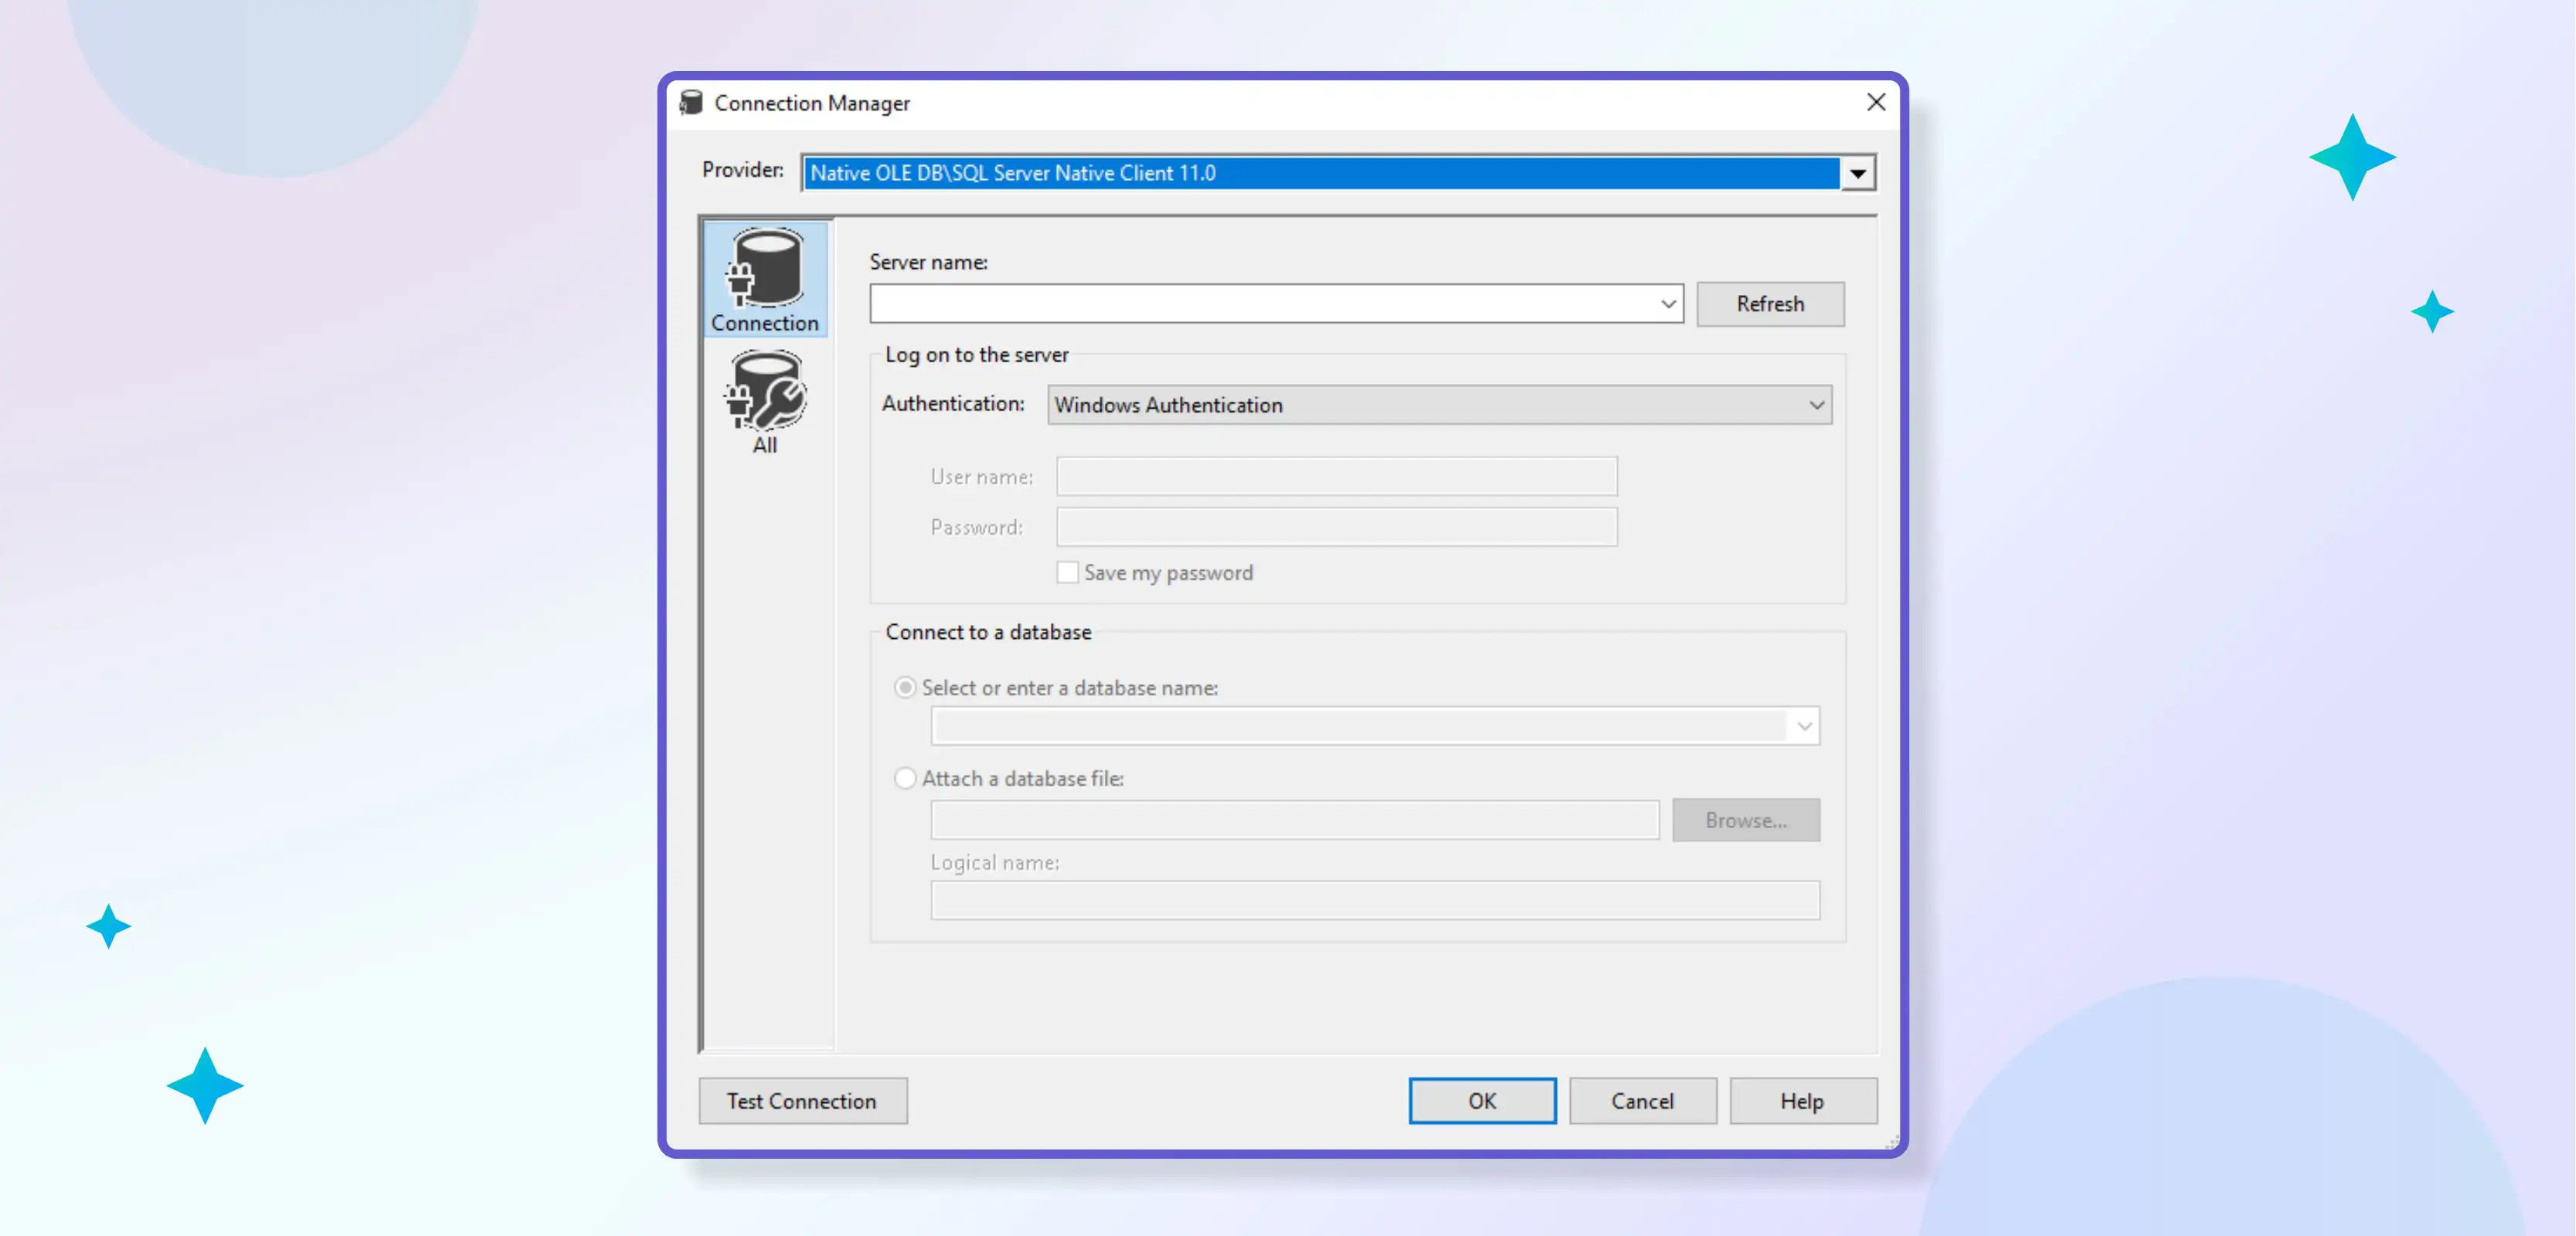The height and width of the screenshot is (1236, 2576).
Task: Click the Browse database file button
Action: [x=1746, y=819]
